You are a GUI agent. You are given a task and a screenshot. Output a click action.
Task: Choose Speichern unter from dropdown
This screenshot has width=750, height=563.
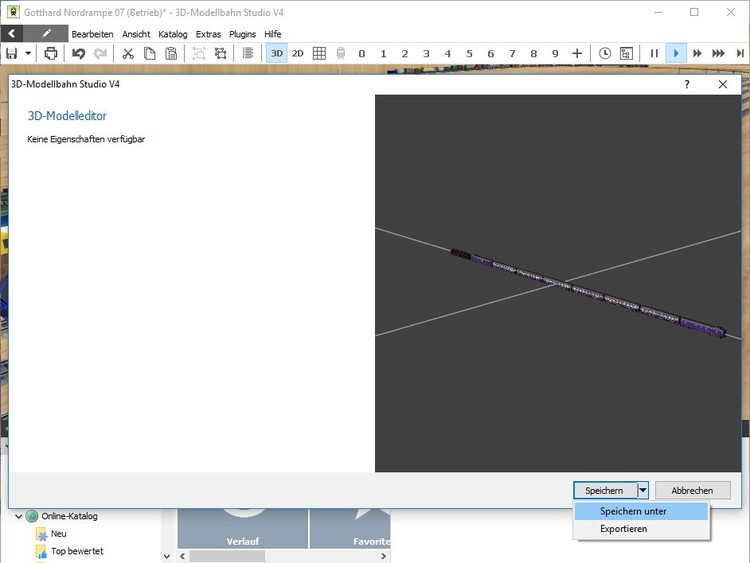click(x=641, y=511)
